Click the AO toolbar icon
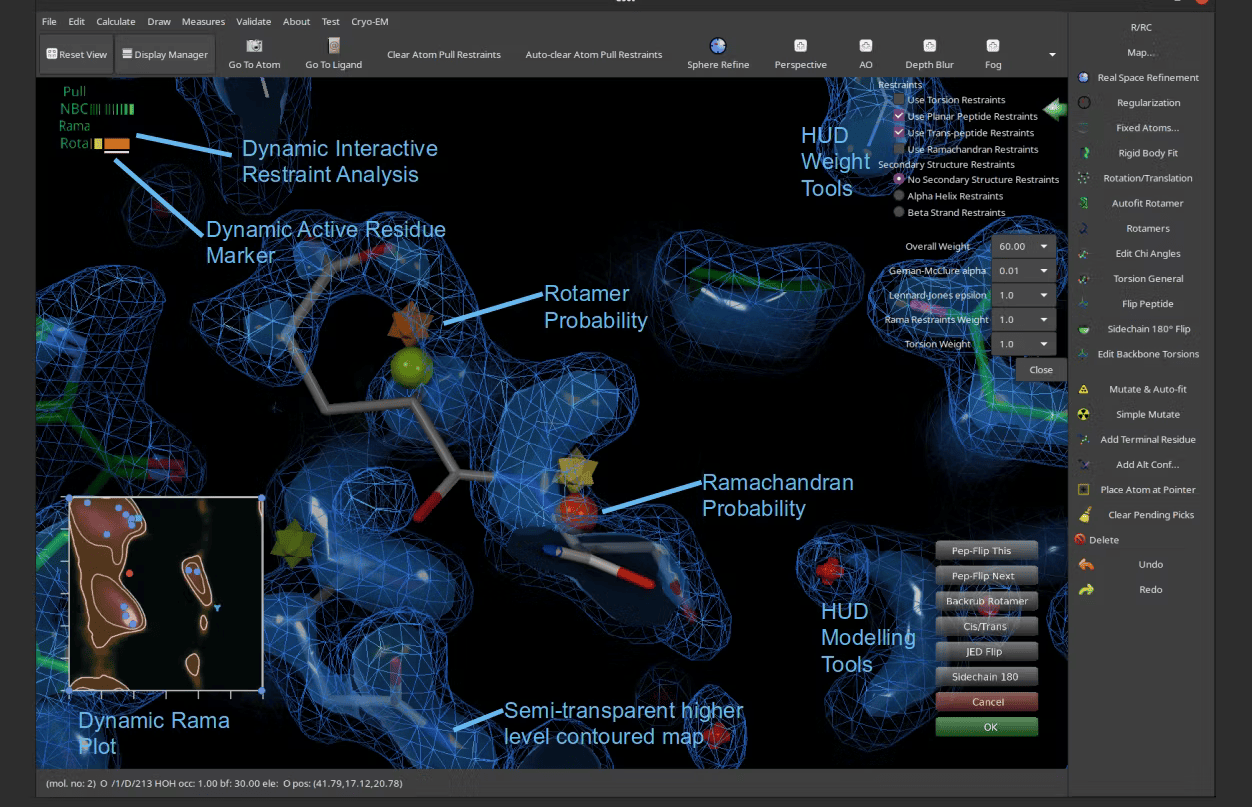 [x=865, y=46]
